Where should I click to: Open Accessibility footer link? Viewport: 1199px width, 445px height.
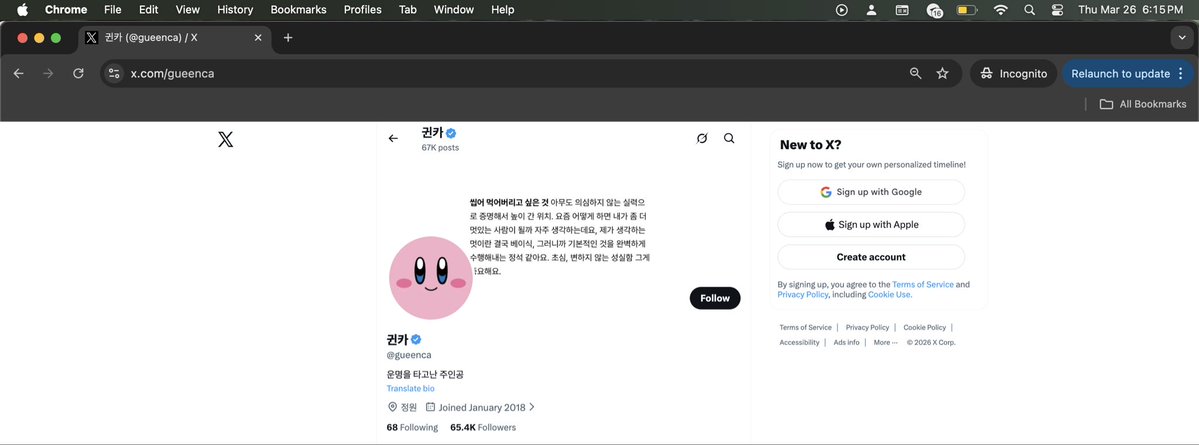point(799,343)
